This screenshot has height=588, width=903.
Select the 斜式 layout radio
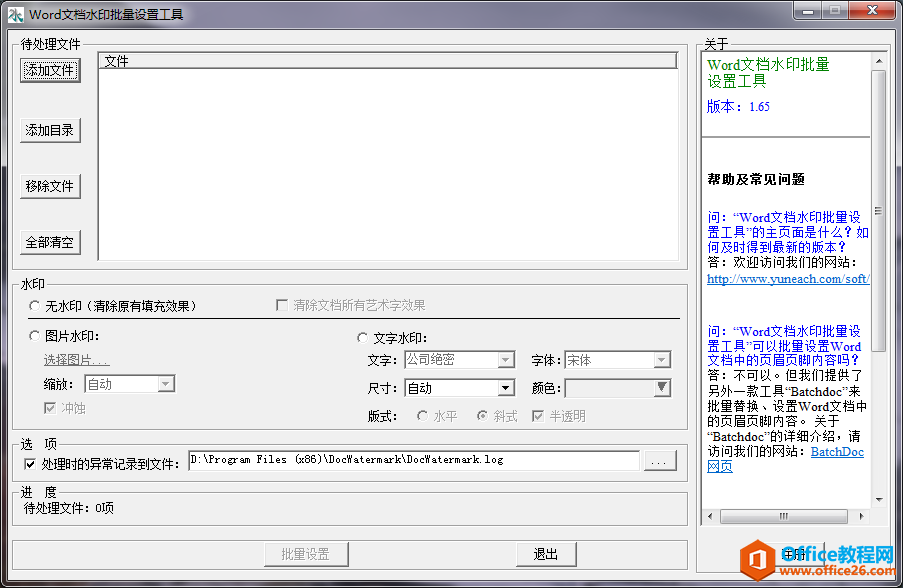point(483,416)
